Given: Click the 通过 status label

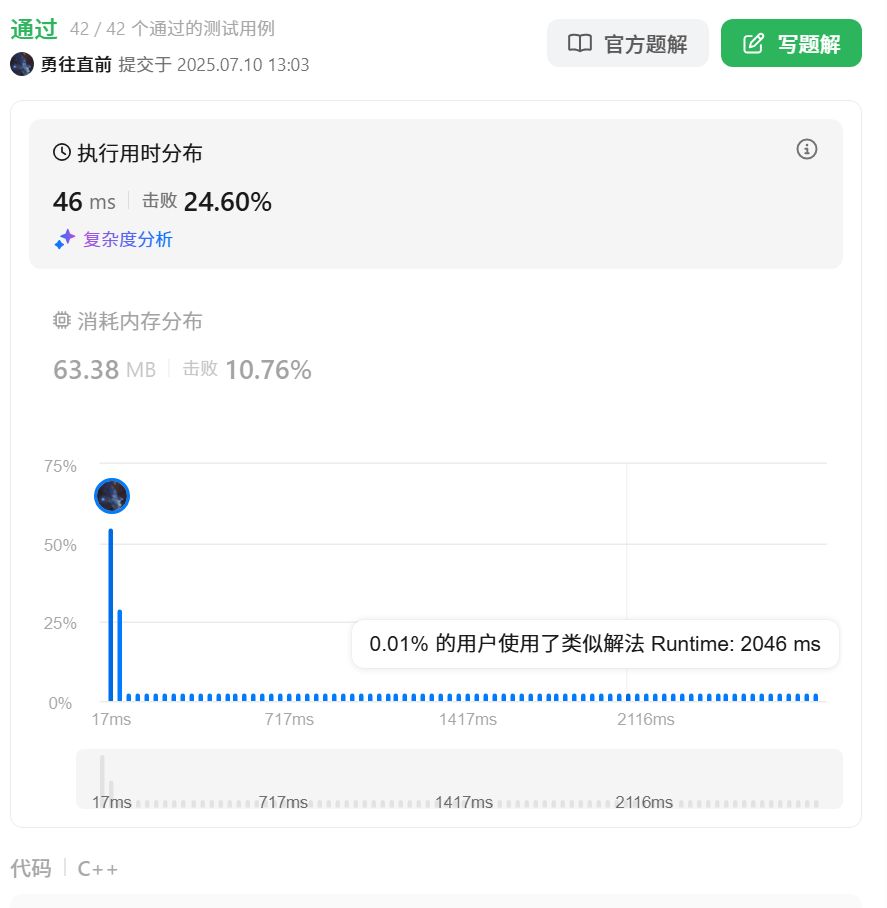Looking at the screenshot, I should (x=32, y=30).
